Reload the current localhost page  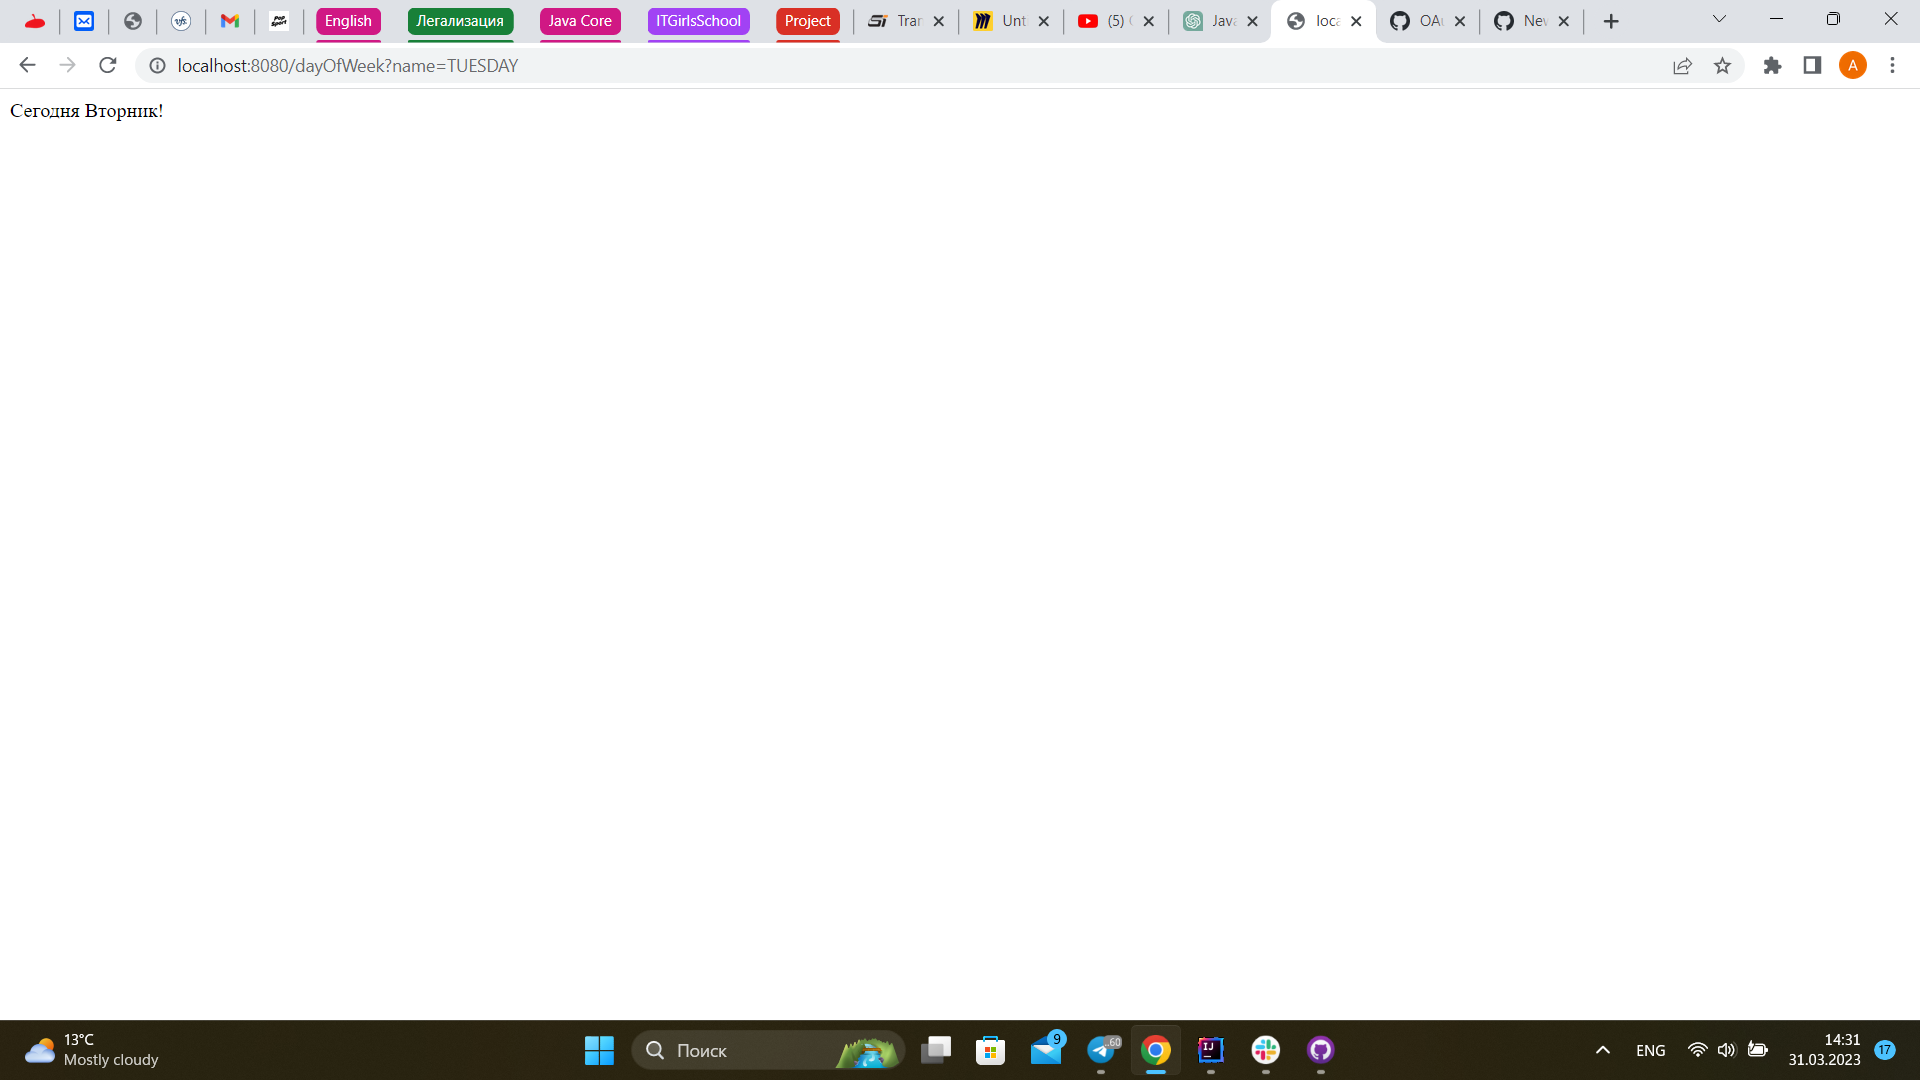click(108, 65)
